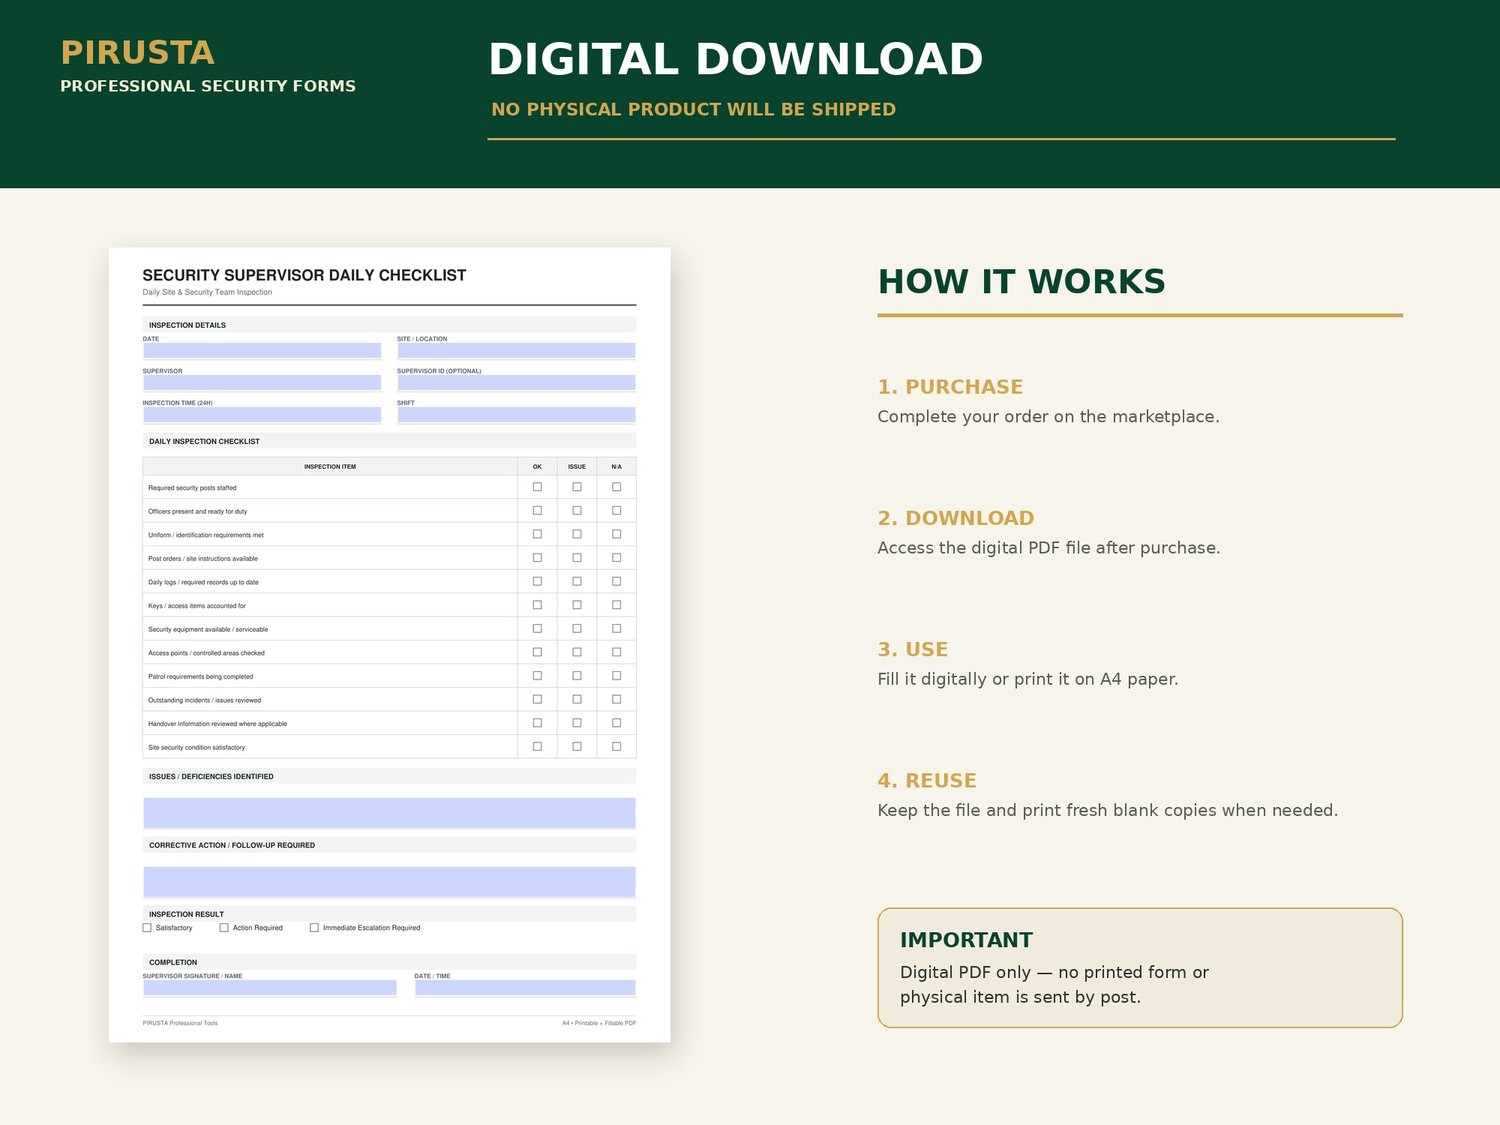Viewport: 1500px width, 1125px height.
Task: Click PROFESSIONAL SECURITY FORMS tagline
Action: 208,86
